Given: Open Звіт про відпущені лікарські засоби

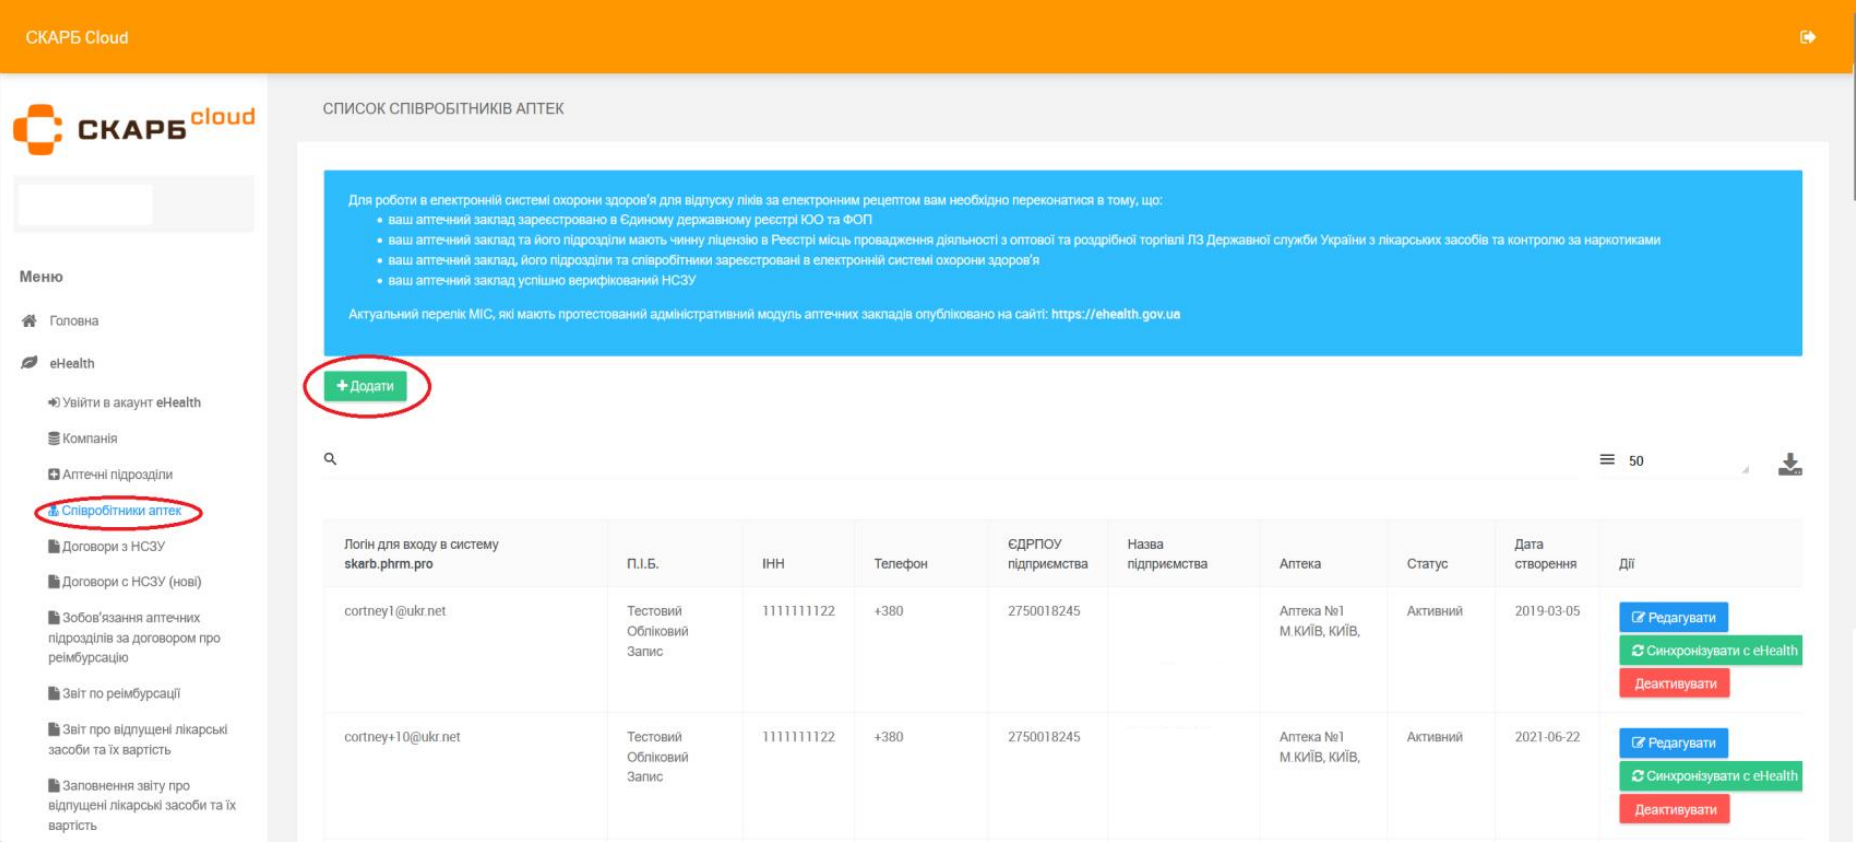Looking at the screenshot, I should (x=138, y=740).
